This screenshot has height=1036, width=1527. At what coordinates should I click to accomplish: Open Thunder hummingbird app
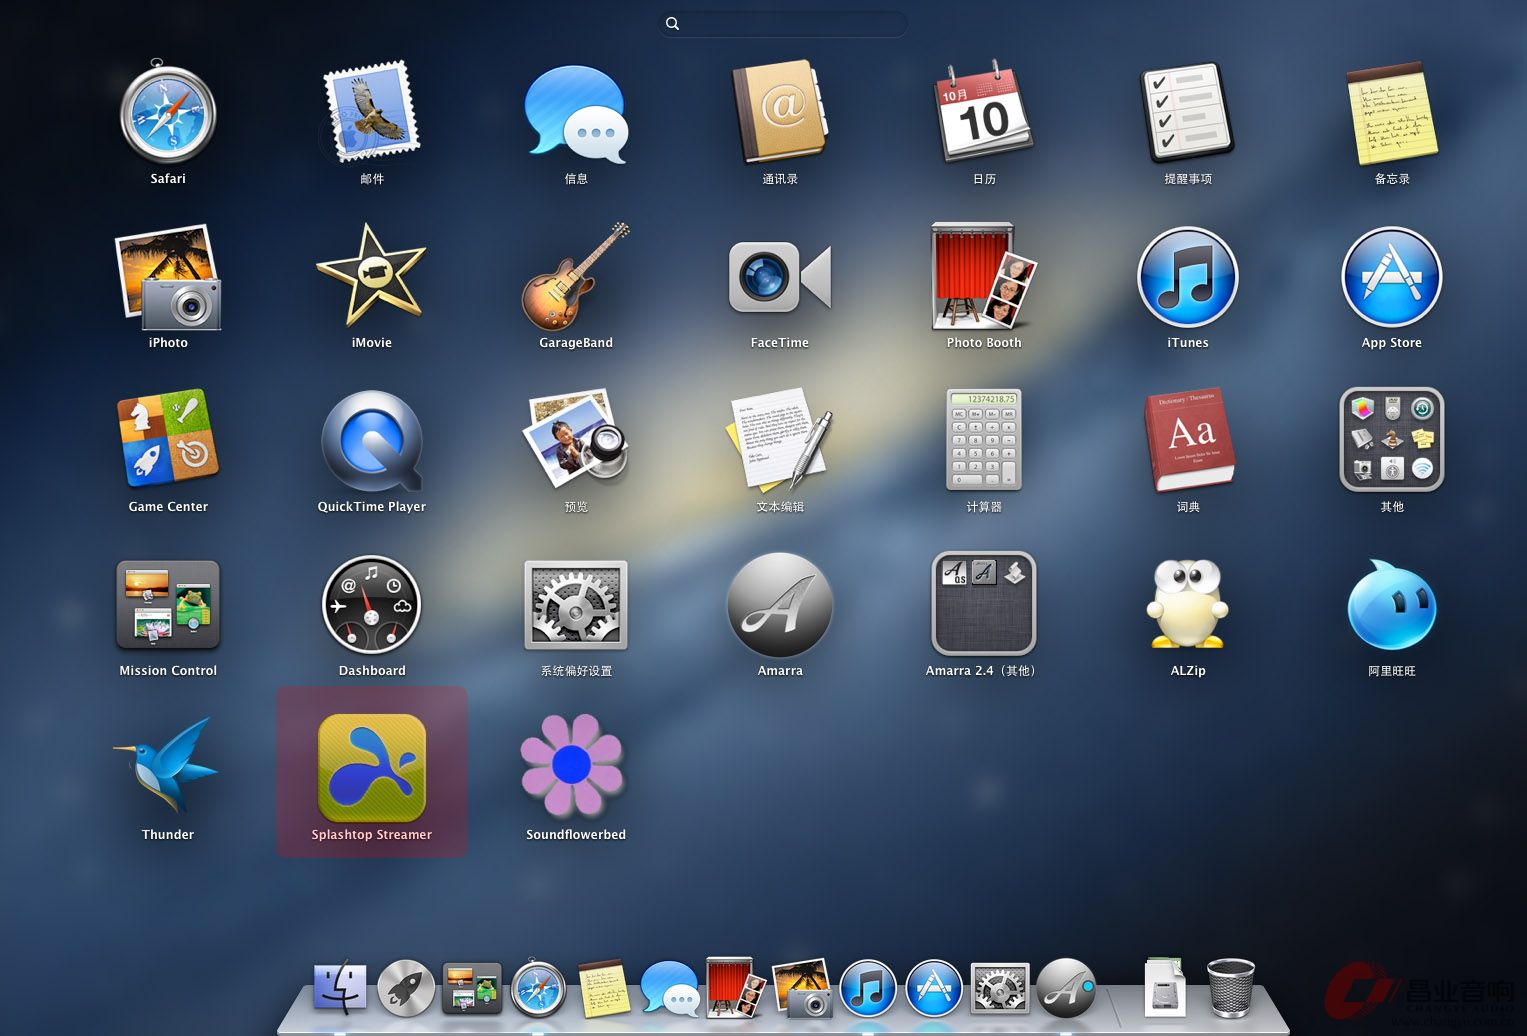coord(168,766)
